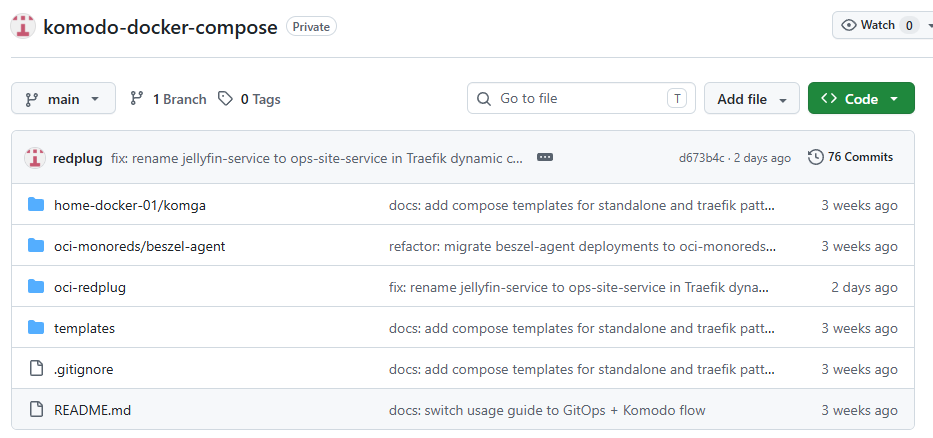Viewport: 933px width, 438px height.
Task: Focus the Go to file search field
Action: (x=581, y=98)
